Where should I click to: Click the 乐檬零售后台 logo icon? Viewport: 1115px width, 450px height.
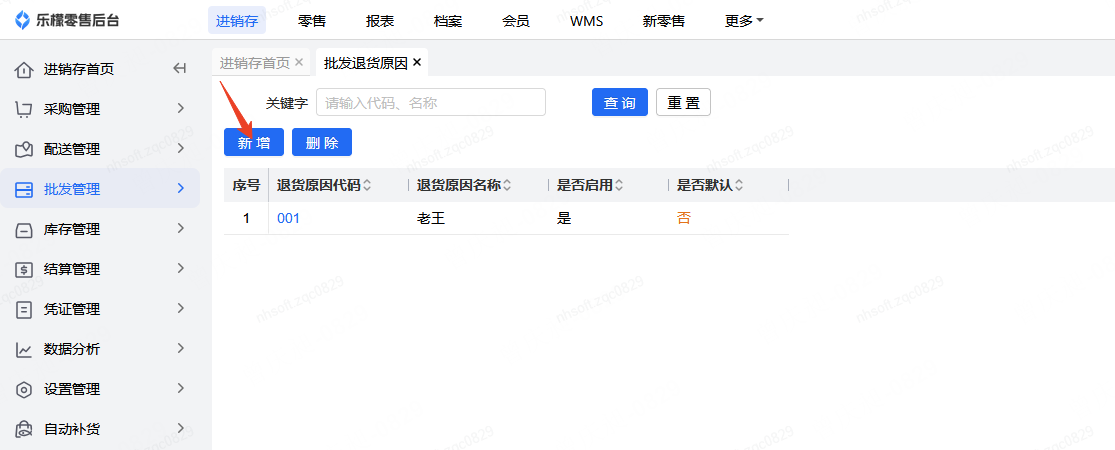click(23, 20)
